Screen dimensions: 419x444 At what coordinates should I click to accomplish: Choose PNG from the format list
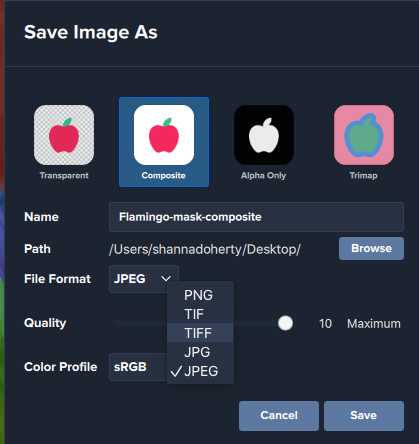pos(200,295)
